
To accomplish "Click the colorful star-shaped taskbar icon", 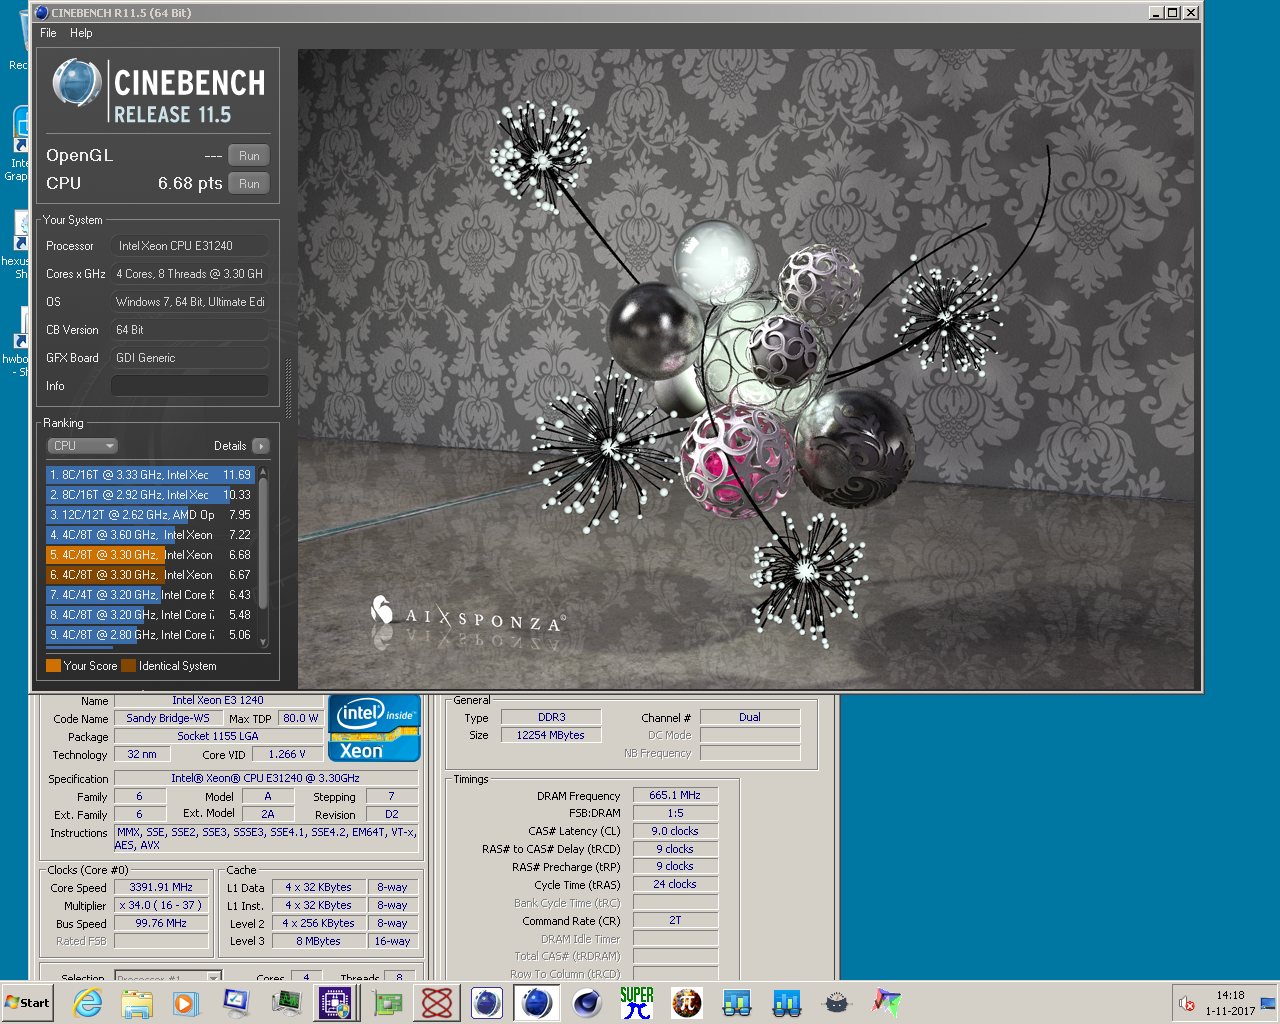I will (886, 1003).
